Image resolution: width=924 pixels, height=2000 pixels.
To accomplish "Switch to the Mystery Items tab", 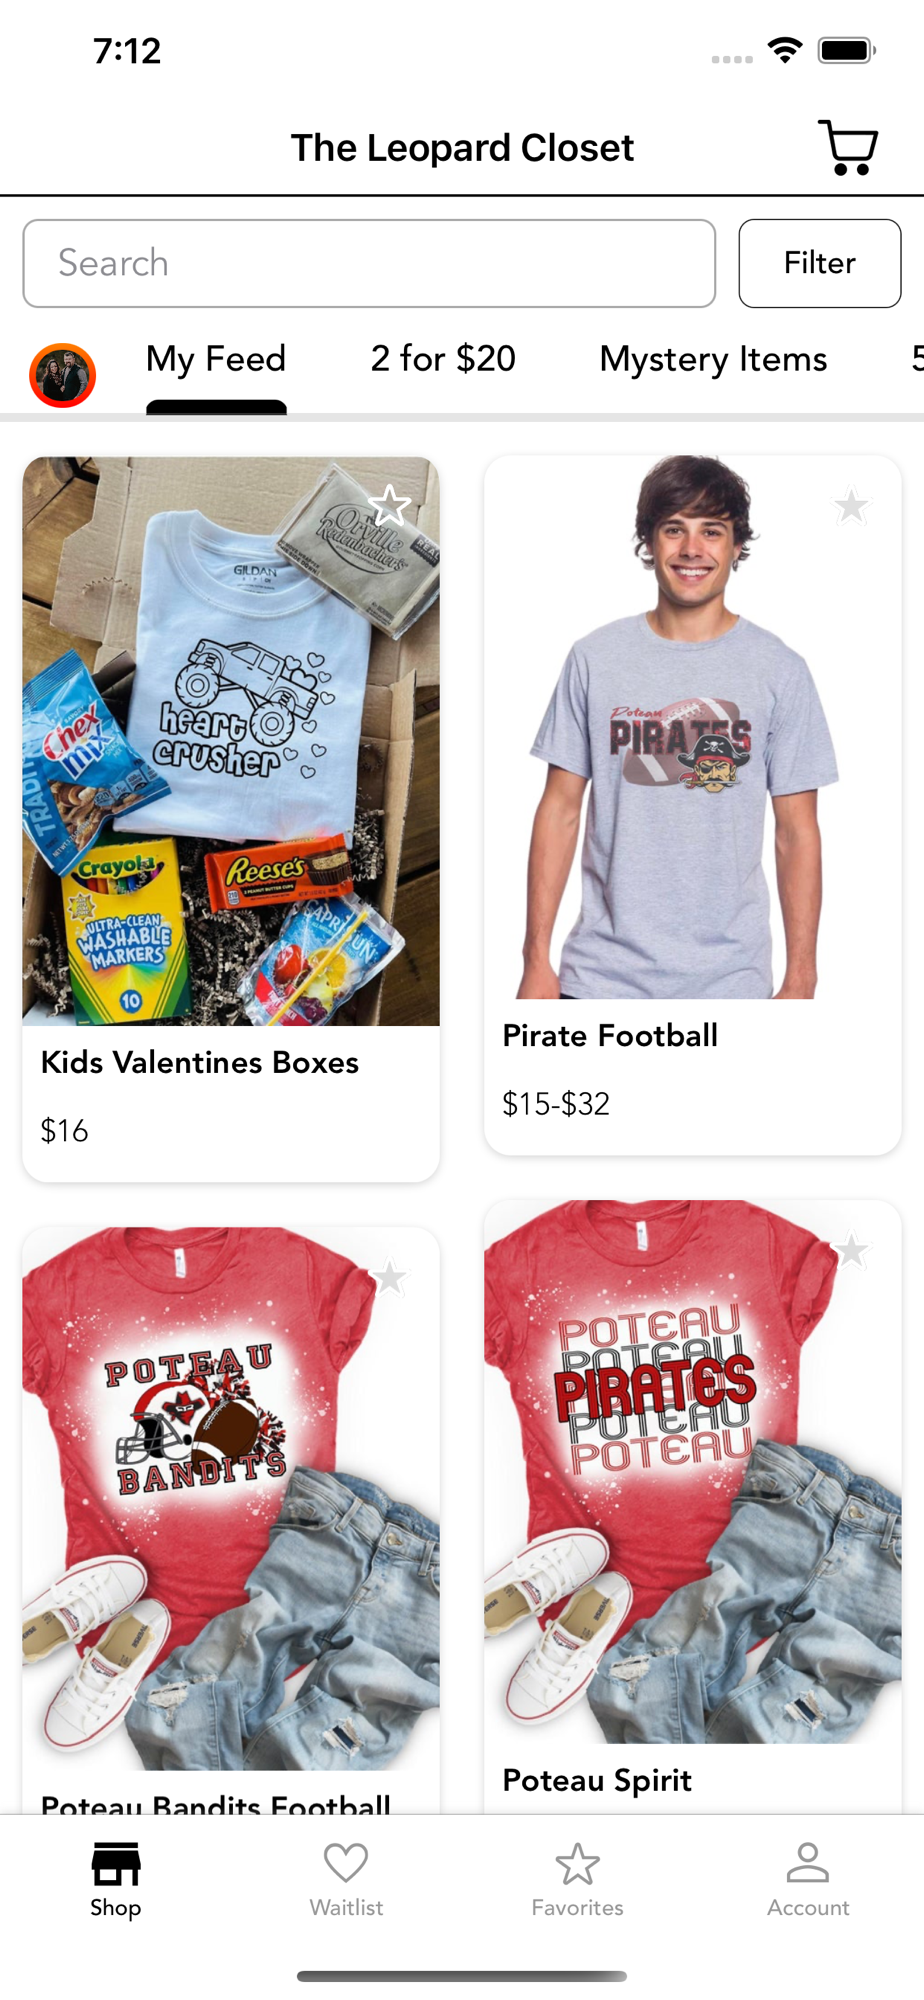I will 713,359.
